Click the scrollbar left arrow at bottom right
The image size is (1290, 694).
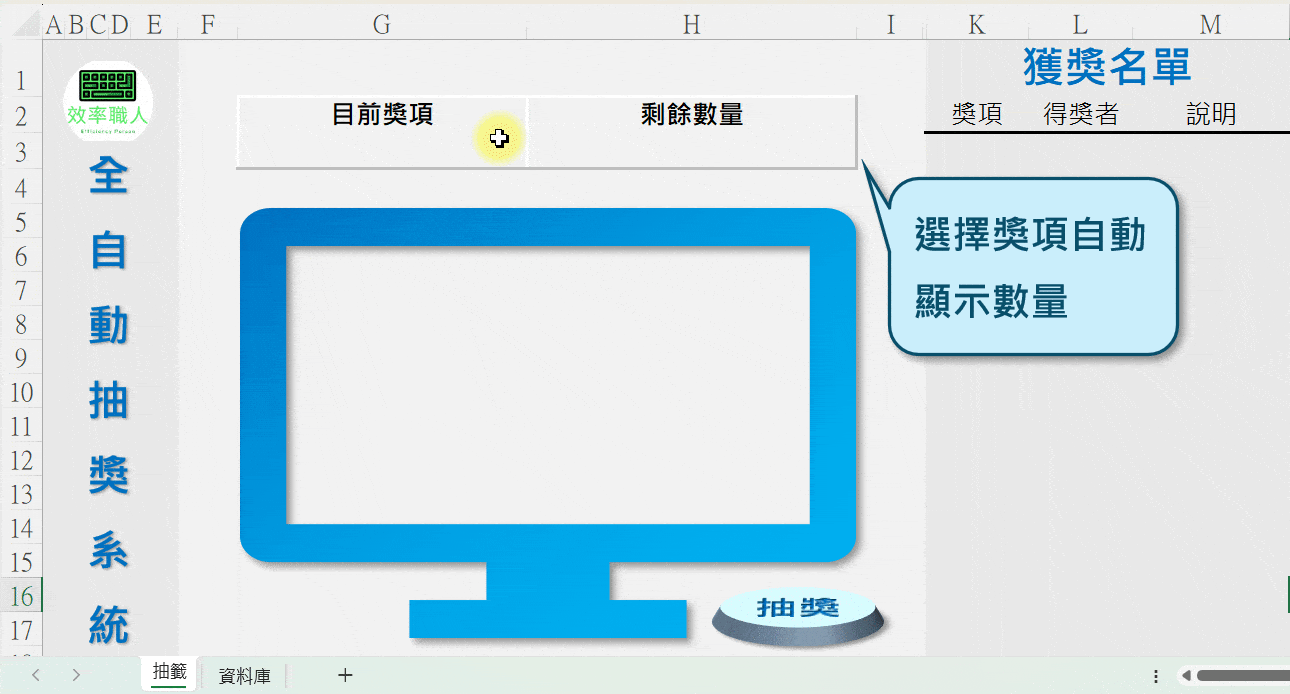1185,676
